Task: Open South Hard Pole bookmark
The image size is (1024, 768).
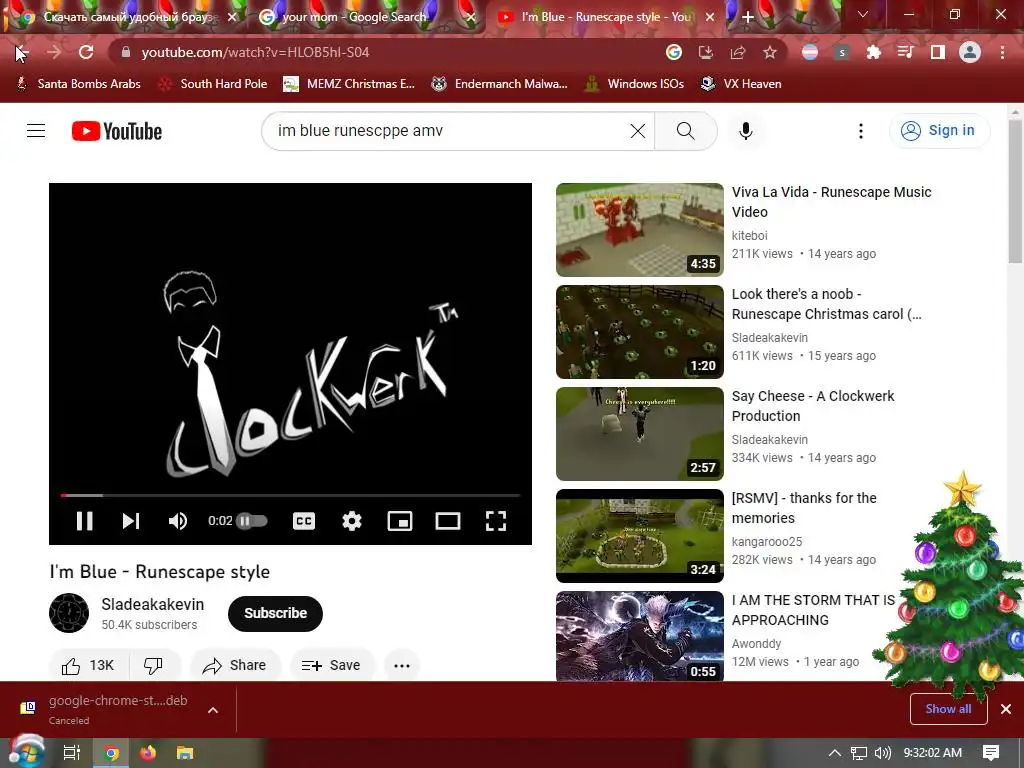Action: coord(214,84)
